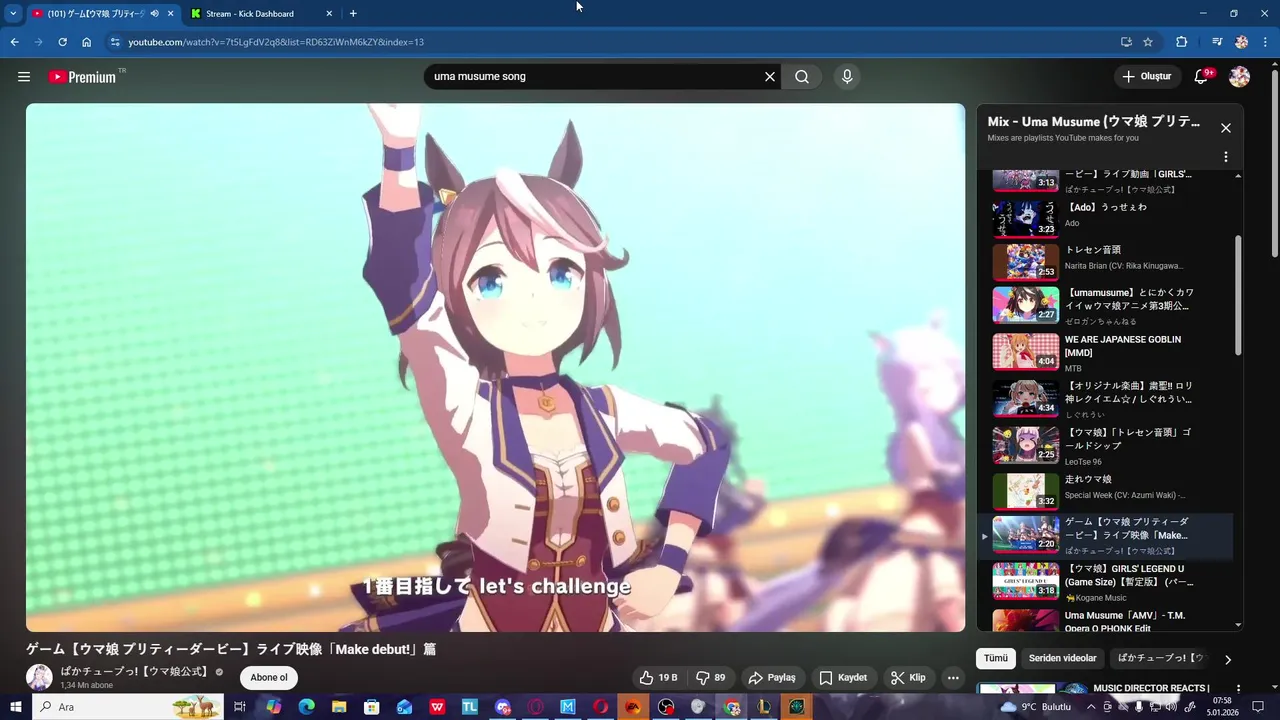Open channel avatar of ぱかチューブっ!
This screenshot has width=1280, height=720.
39,677
